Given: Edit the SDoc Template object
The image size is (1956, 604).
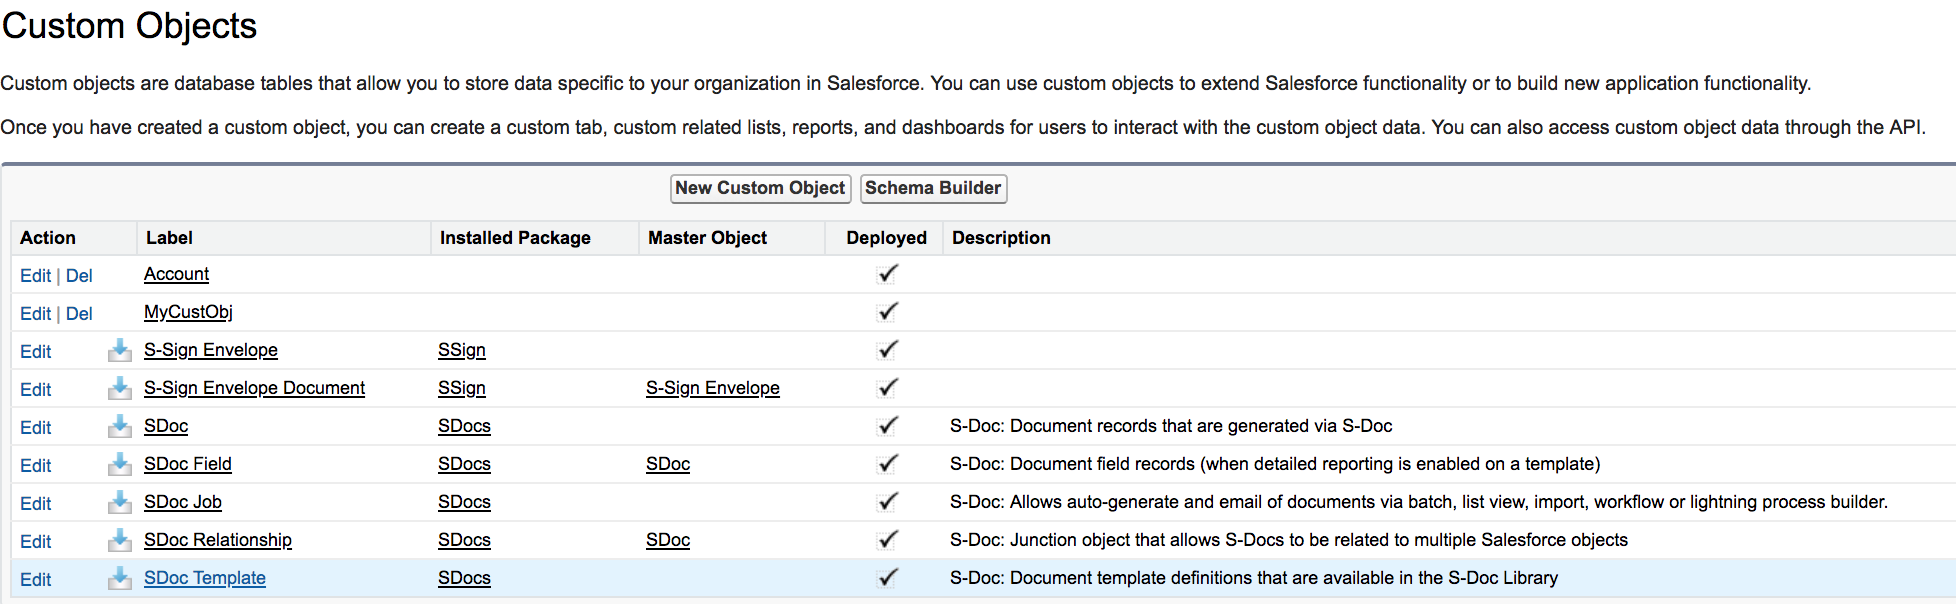Looking at the screenshot, I should coord(35,580).
